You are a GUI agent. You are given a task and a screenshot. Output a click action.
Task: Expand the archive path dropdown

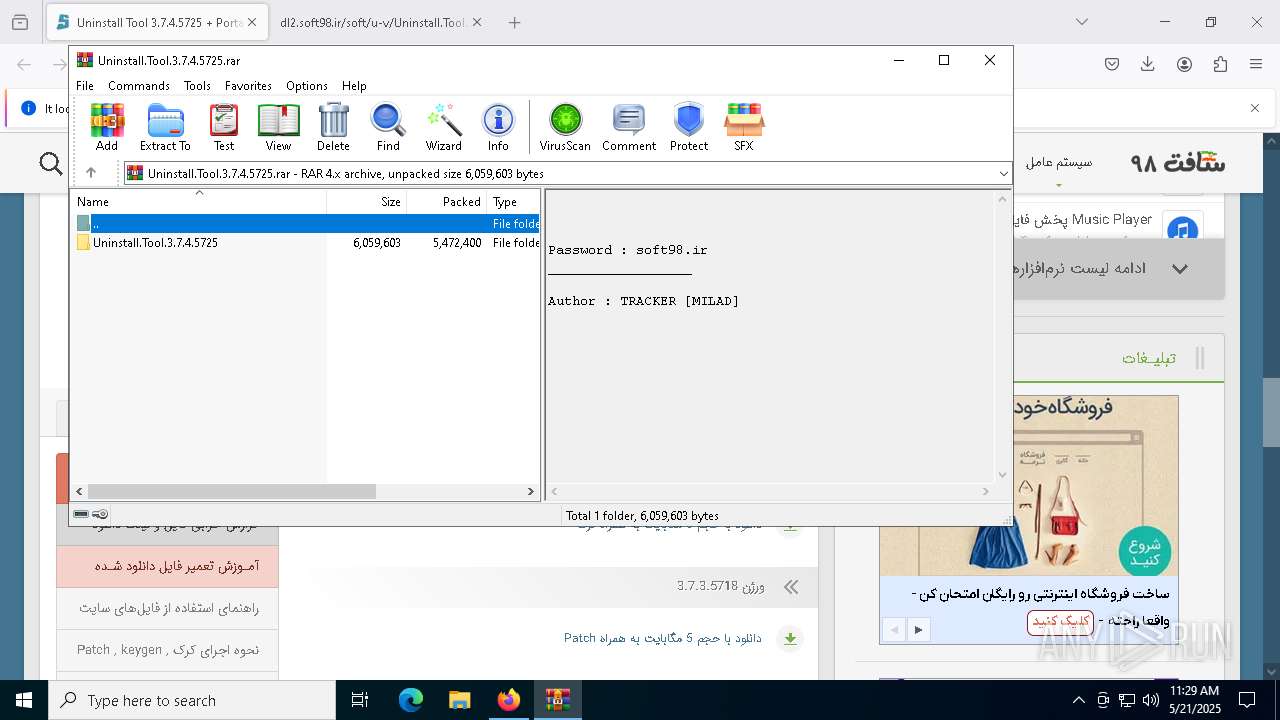(1003, 174)
